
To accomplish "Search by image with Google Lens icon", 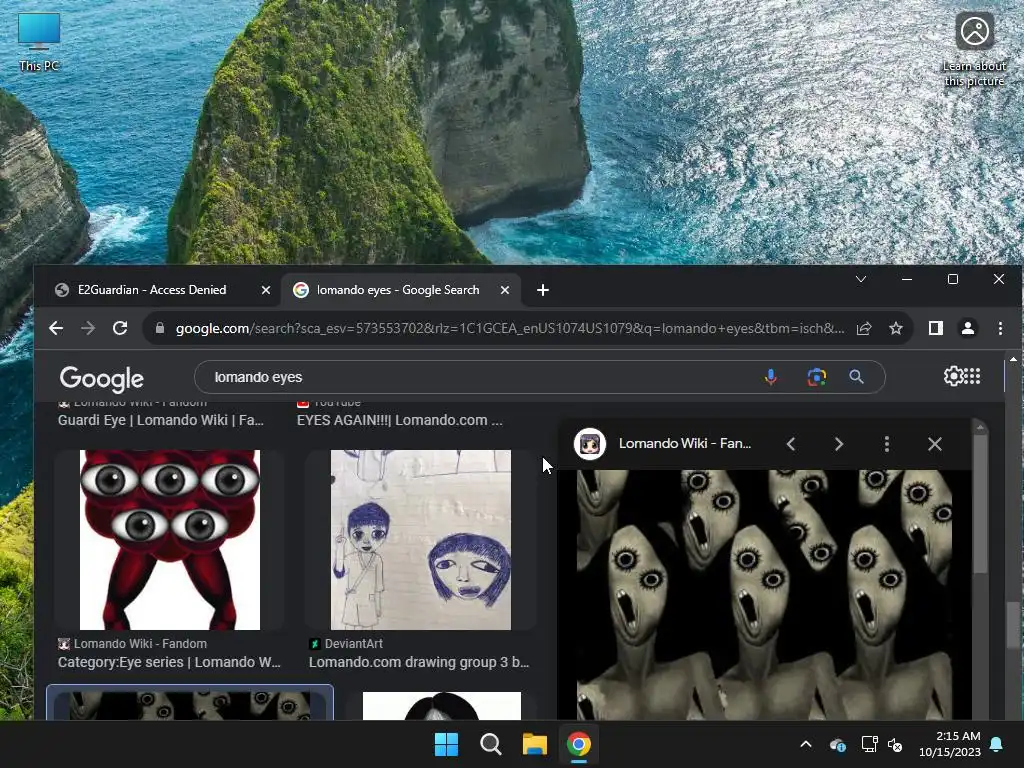I will point(816,377).
